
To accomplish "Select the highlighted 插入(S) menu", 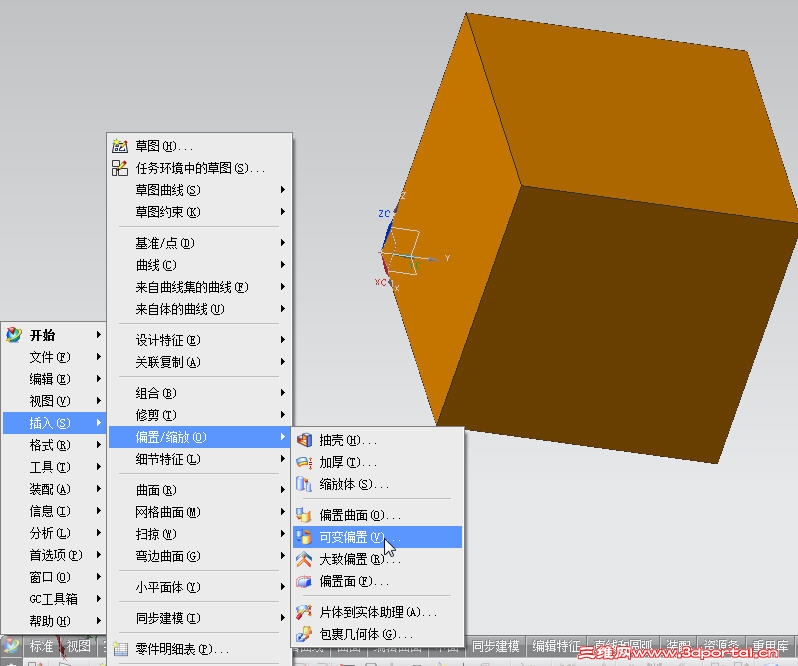I will click(x=54, y=423).
